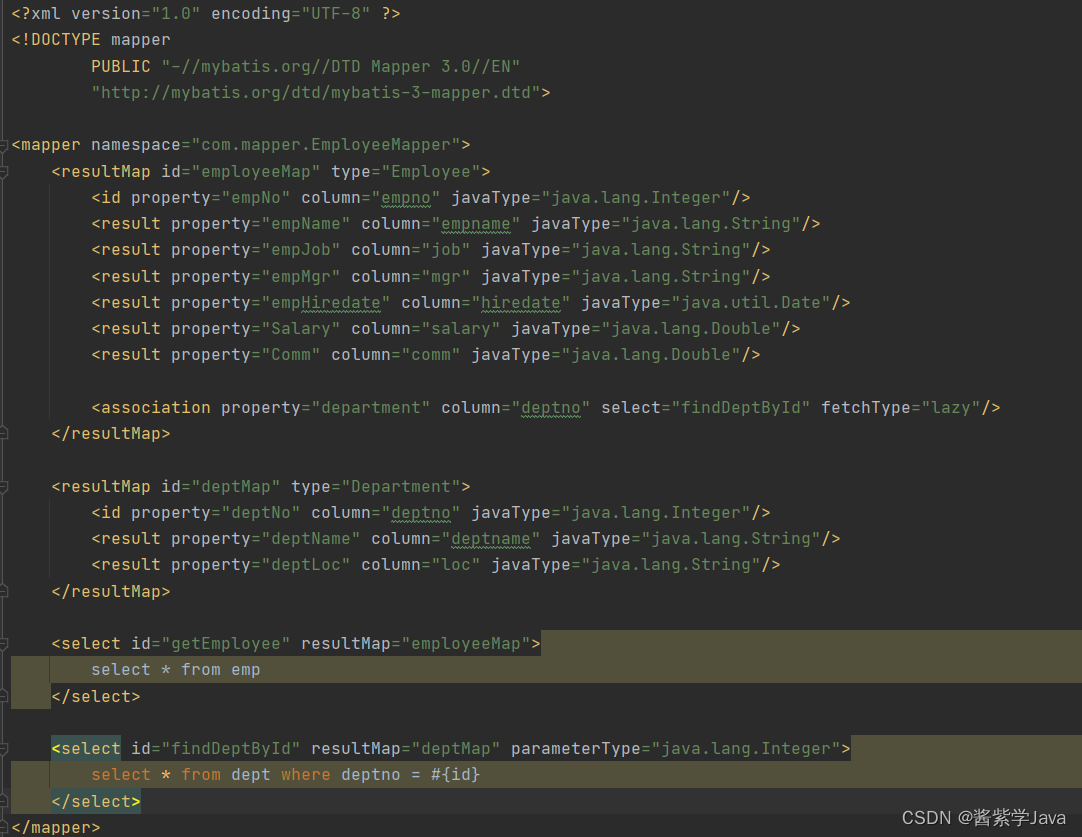
Task: Click fold end marker at closing mapper tag
Action: (x=3, y=827)
